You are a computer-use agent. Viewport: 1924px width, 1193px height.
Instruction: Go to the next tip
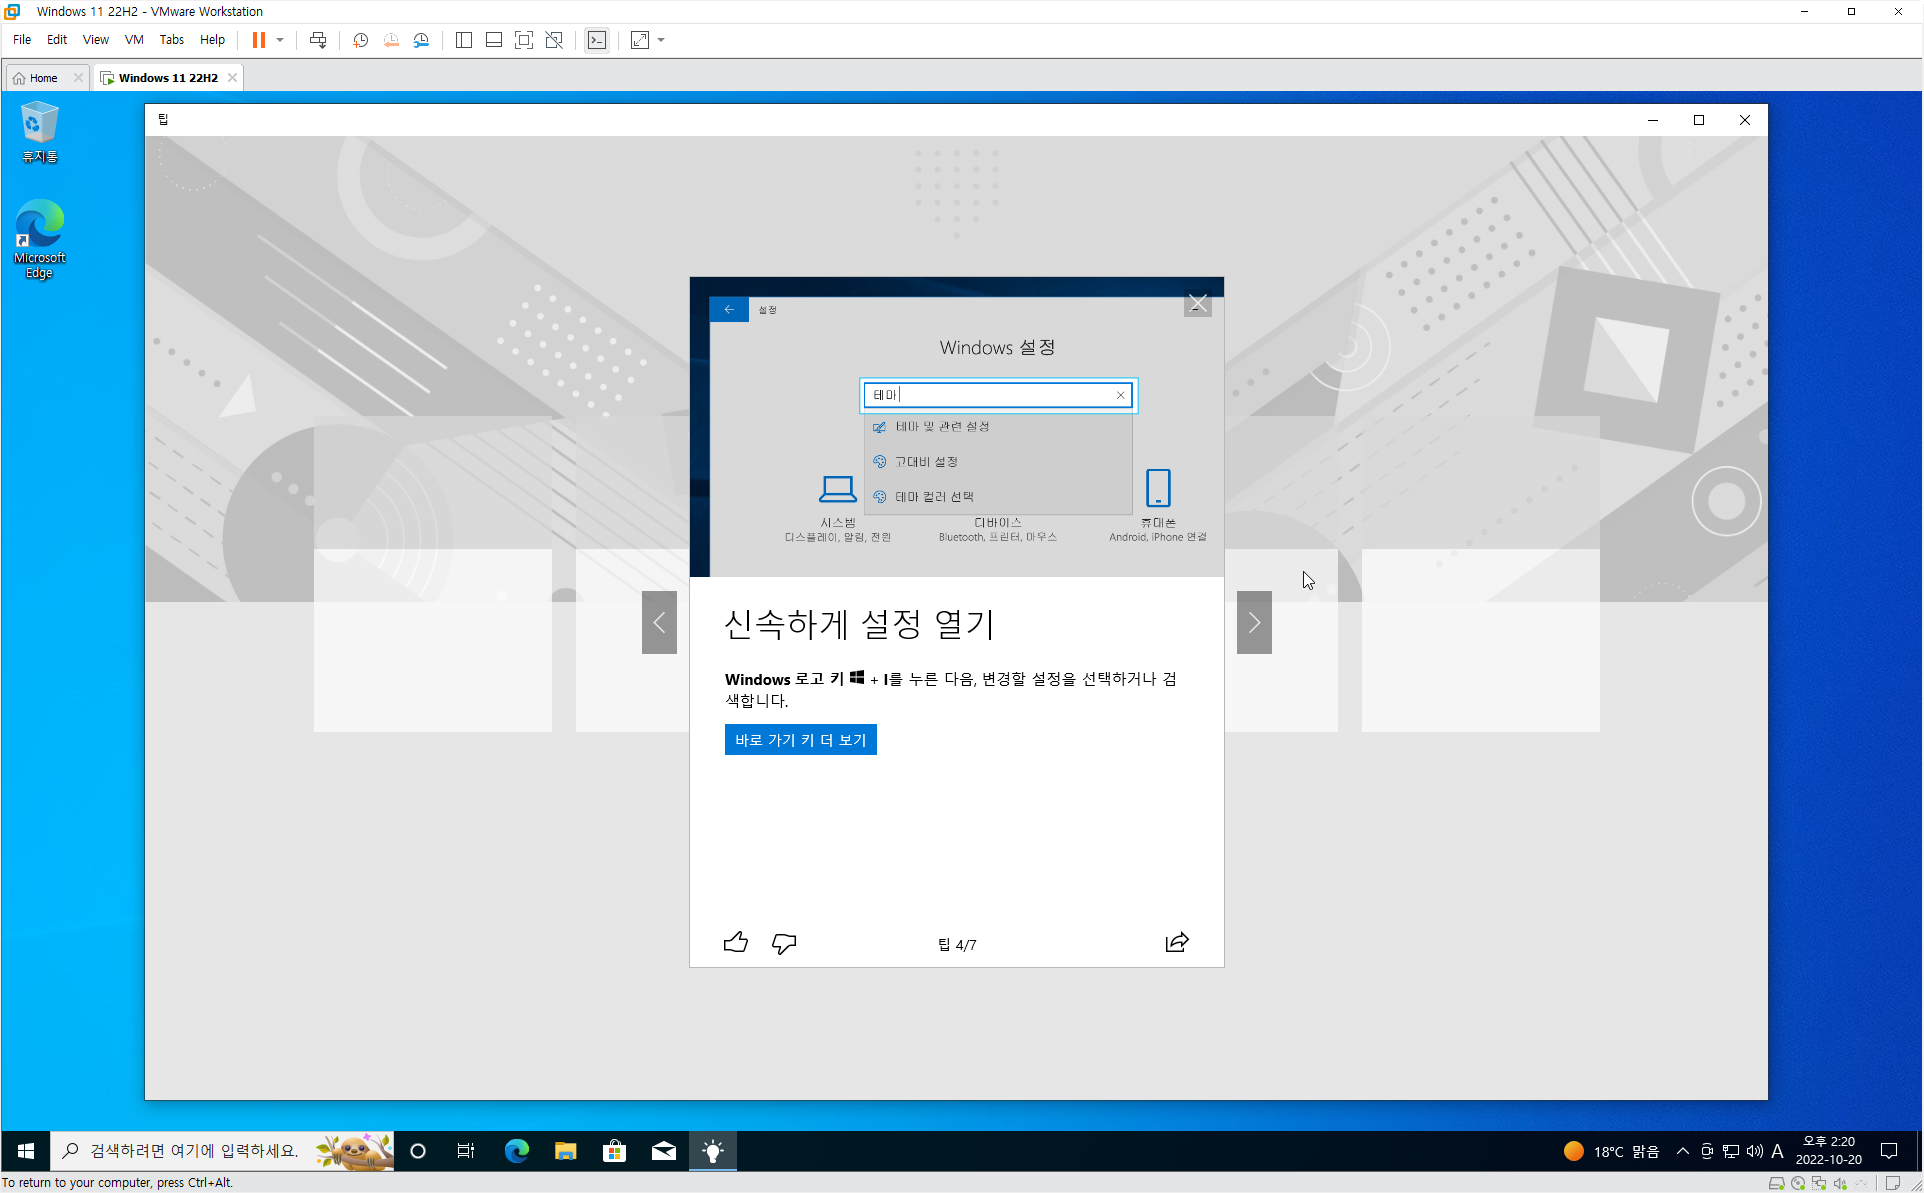tap(1254, 623)
